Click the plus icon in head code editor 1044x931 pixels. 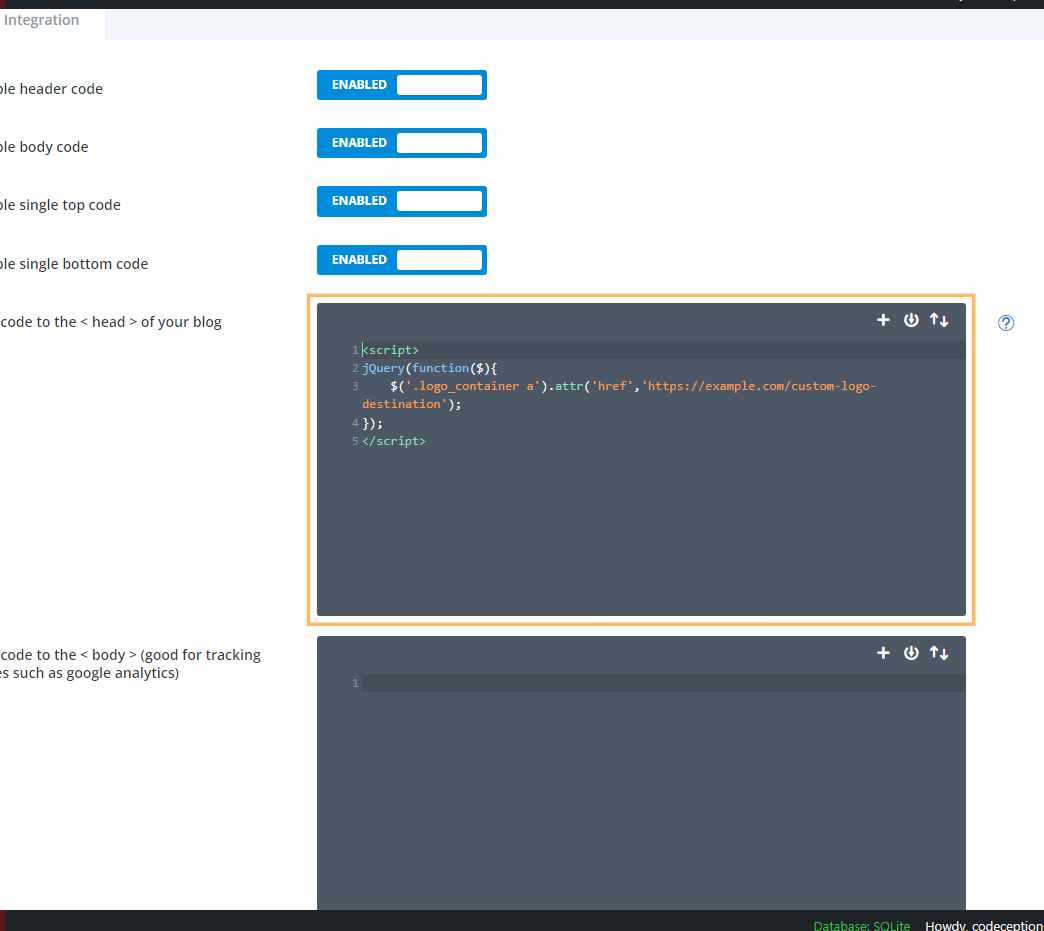[883, 320]
